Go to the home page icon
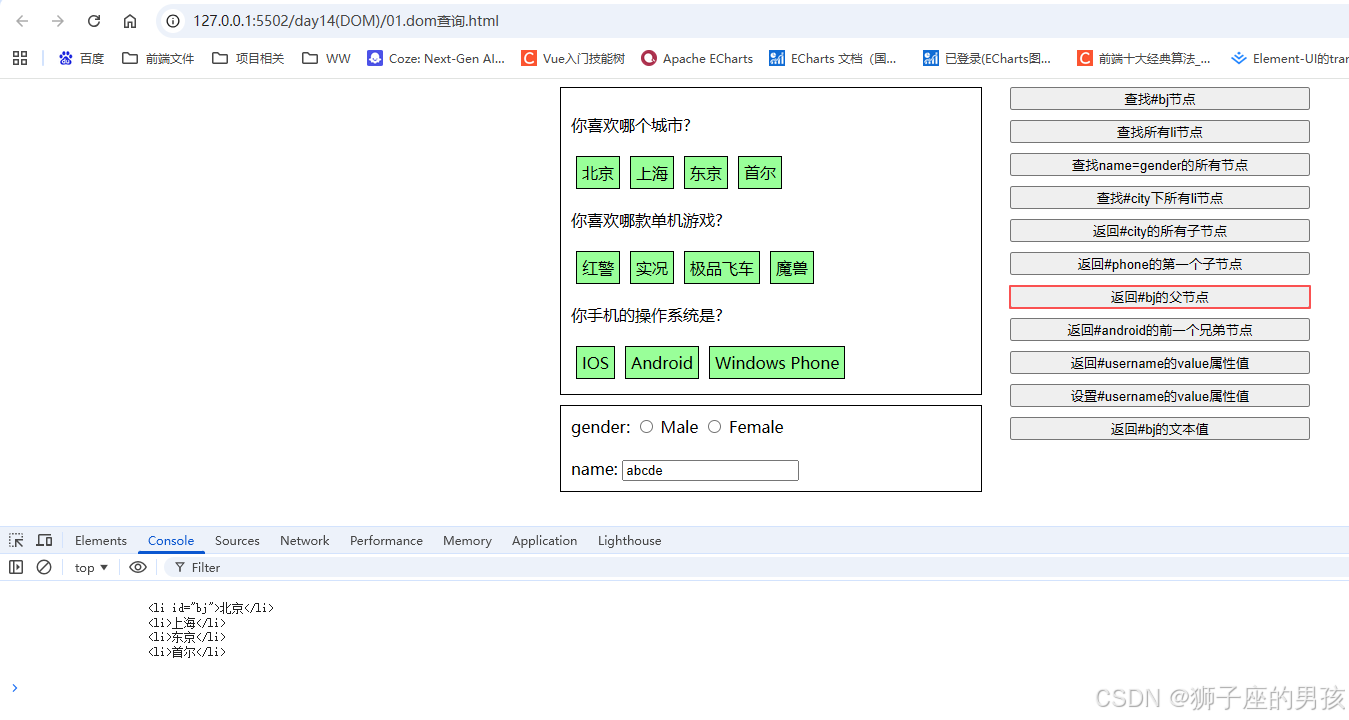1349x720 pixels. [x=130, y=21]
